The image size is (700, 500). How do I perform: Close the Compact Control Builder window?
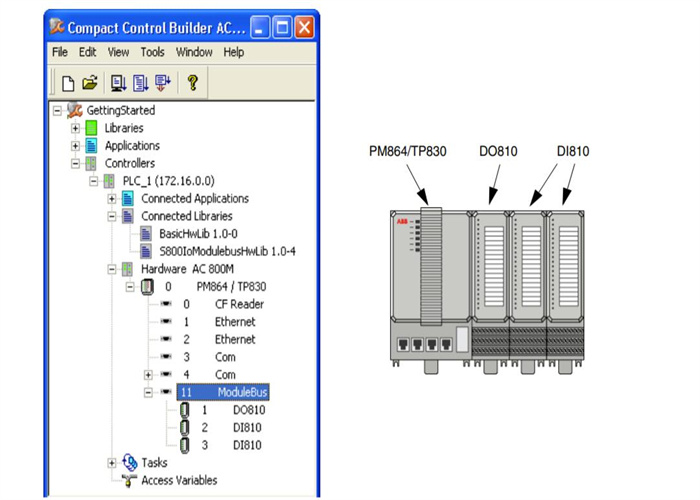(x=305, y=28)
